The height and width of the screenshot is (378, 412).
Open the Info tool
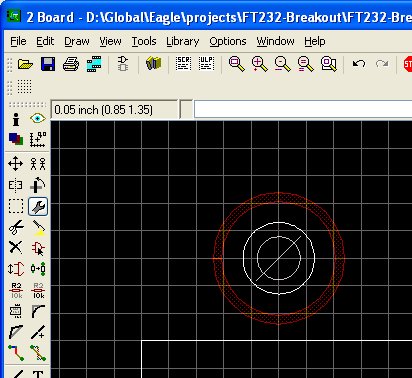click(16, 119)
